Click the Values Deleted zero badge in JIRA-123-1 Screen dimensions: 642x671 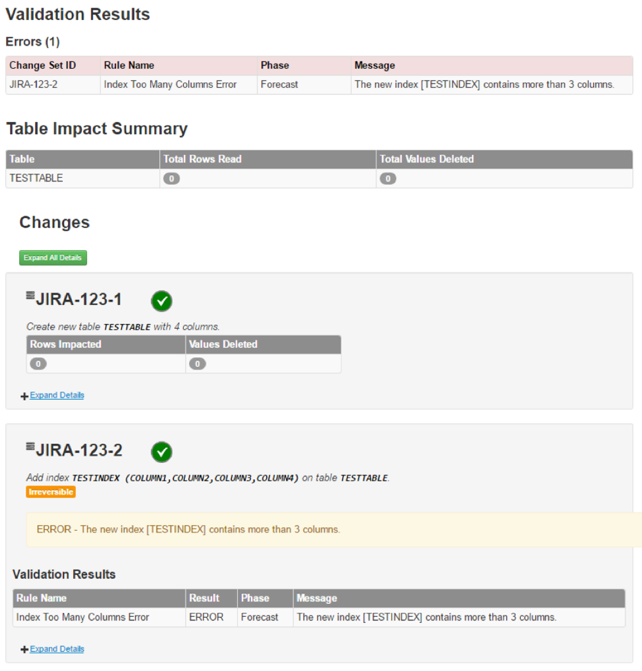tap(197, 364)
